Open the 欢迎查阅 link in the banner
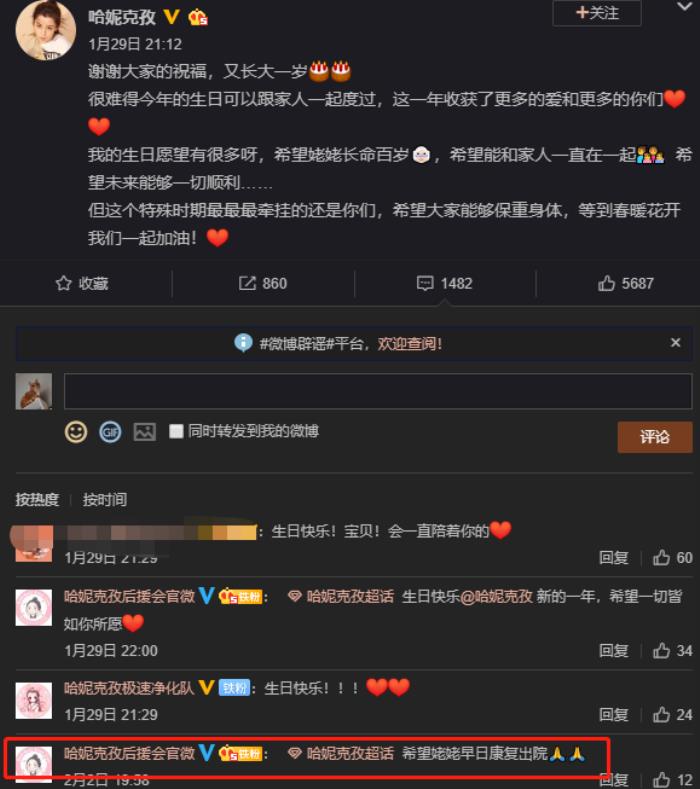The height and width of the screenshot is (789, 700). pyautogui.click(x=410, y=344)
